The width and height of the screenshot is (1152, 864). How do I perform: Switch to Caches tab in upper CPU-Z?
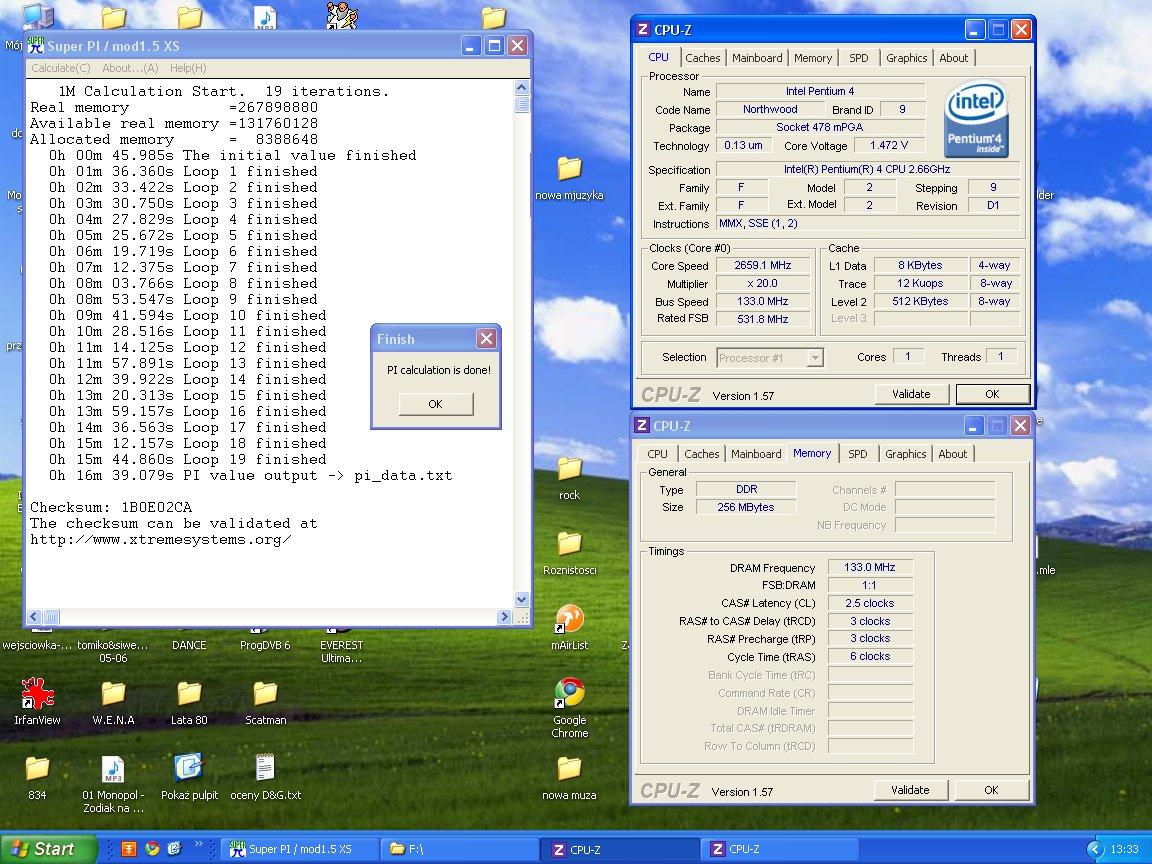click(703, 58)
